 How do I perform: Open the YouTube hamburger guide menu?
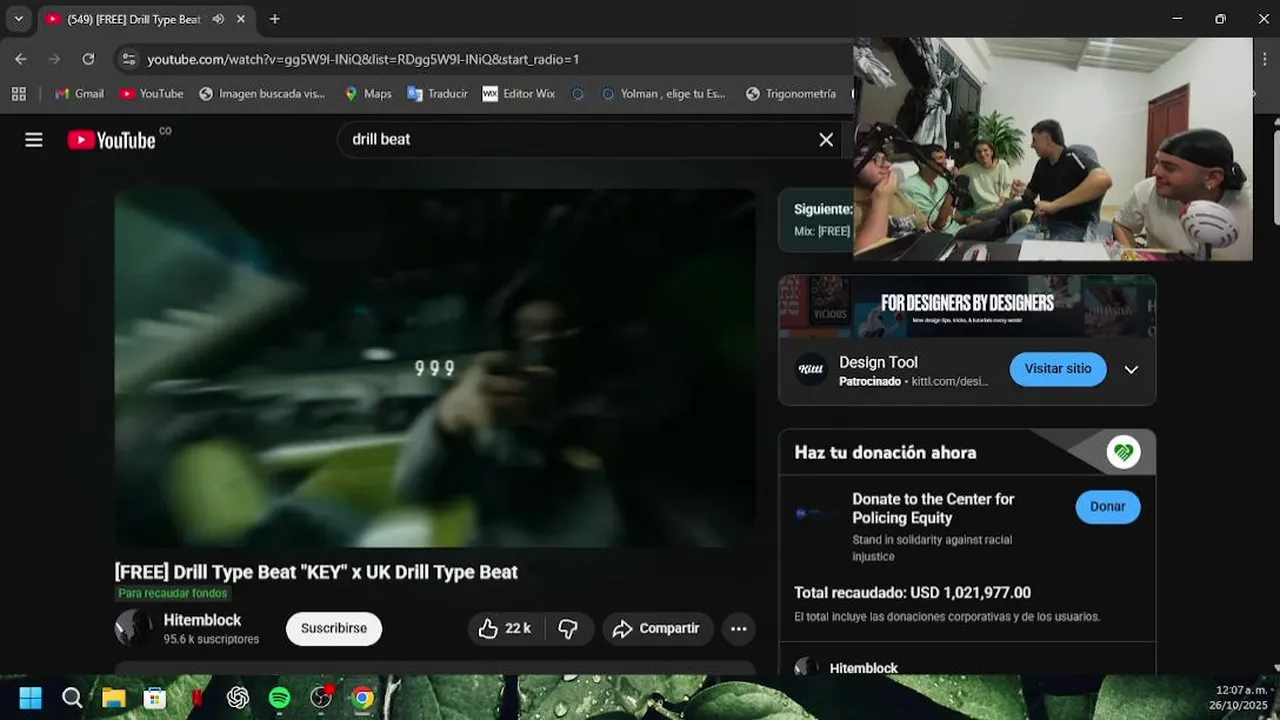pos(34,140)
